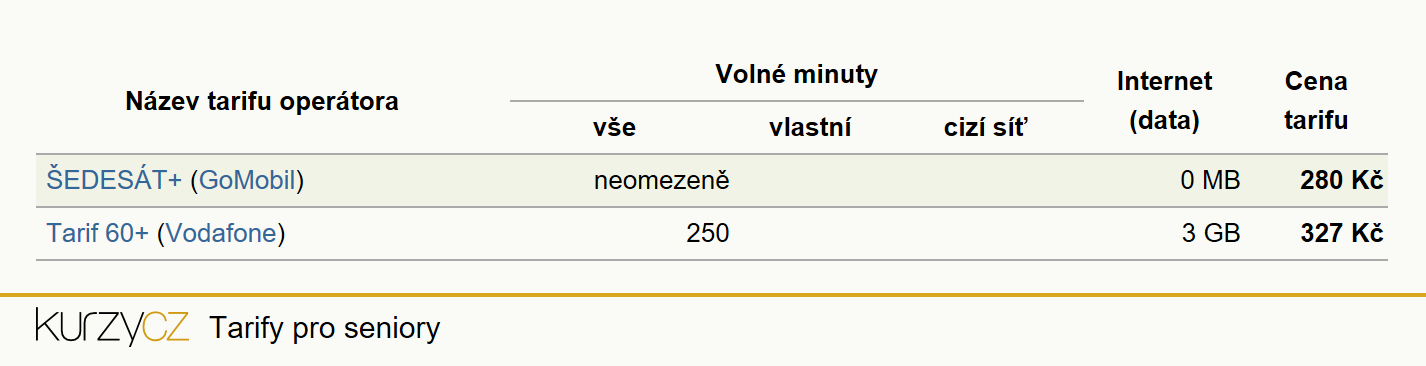1426x366 pixels.
Task: Open the ŠEDESÁT+ tariff link
Action: pos(114,181)
